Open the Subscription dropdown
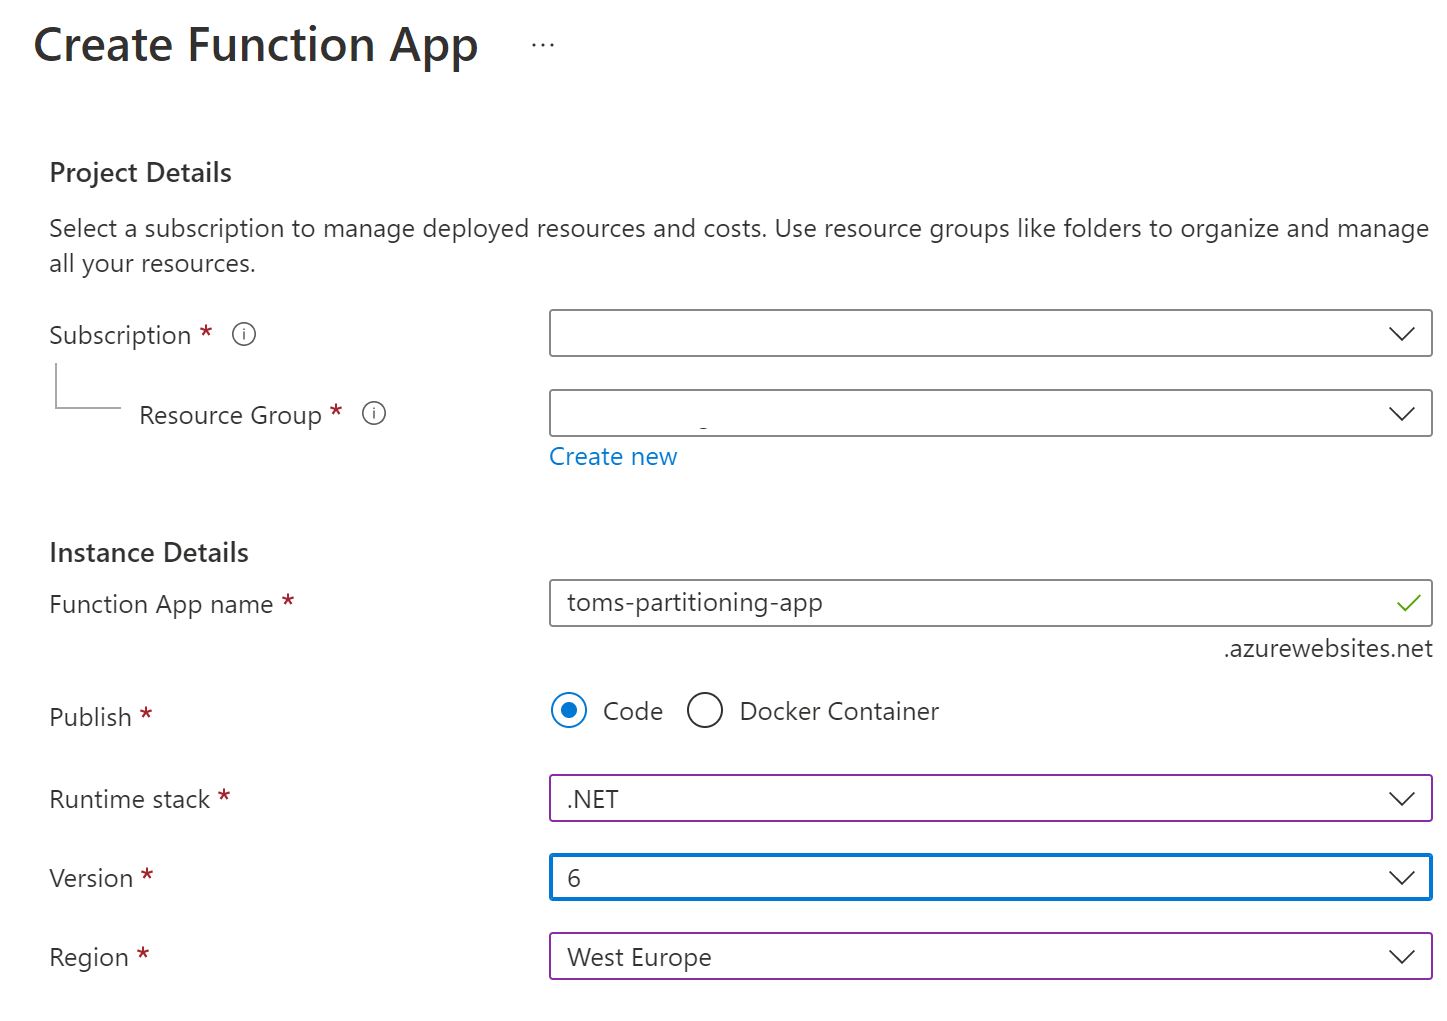 click(990, 333)
